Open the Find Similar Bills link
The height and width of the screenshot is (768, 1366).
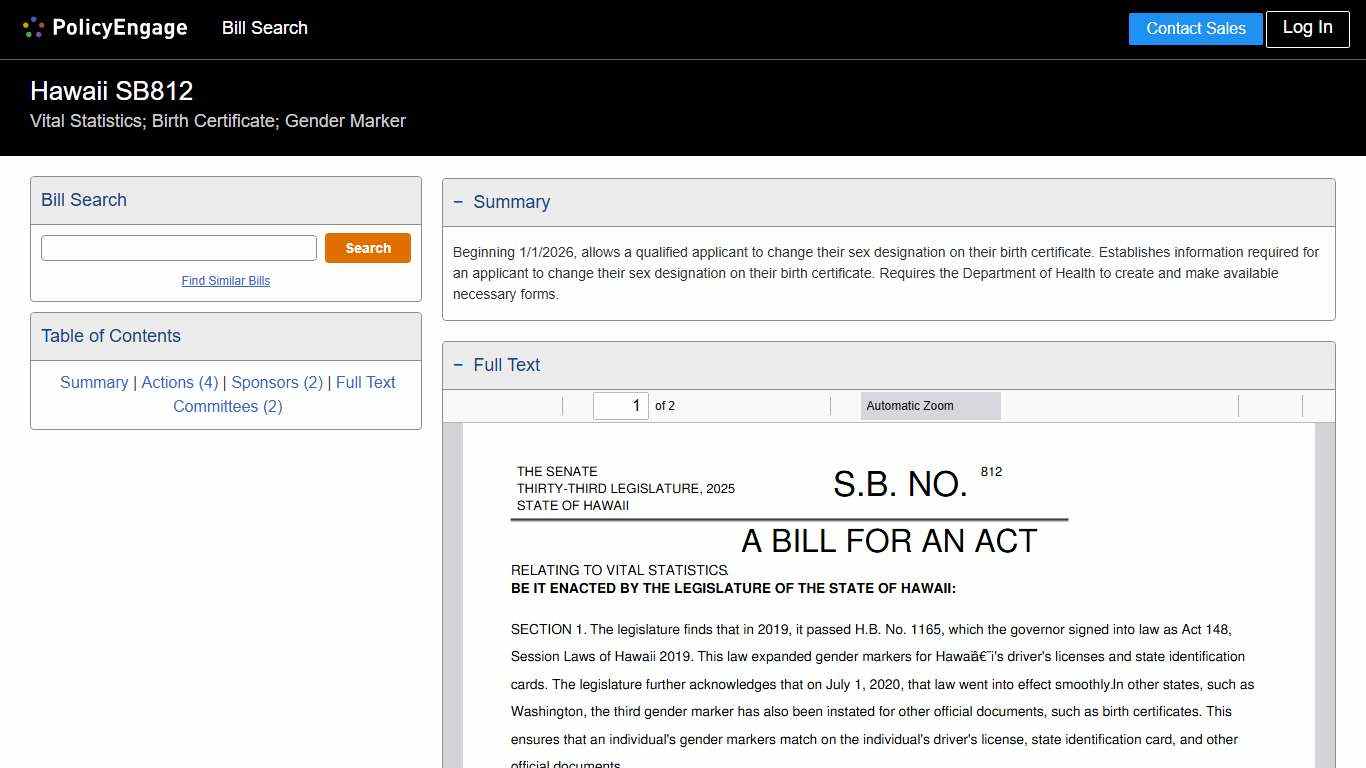point(225,281)
